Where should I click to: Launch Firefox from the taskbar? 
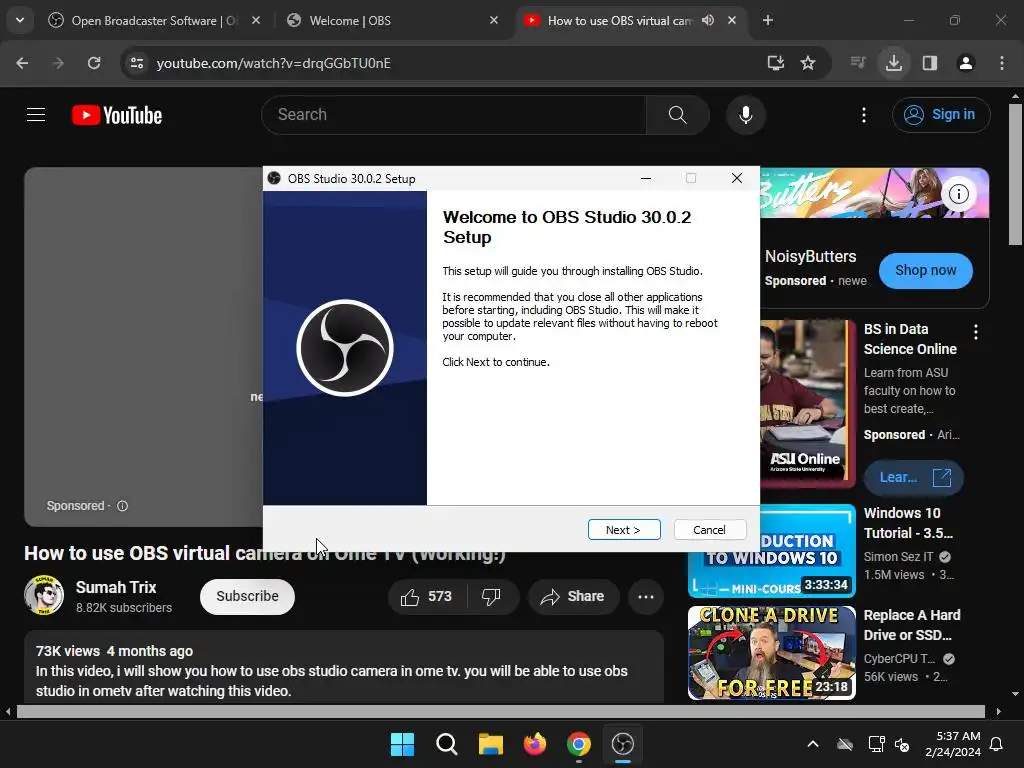tap(535, 744)
